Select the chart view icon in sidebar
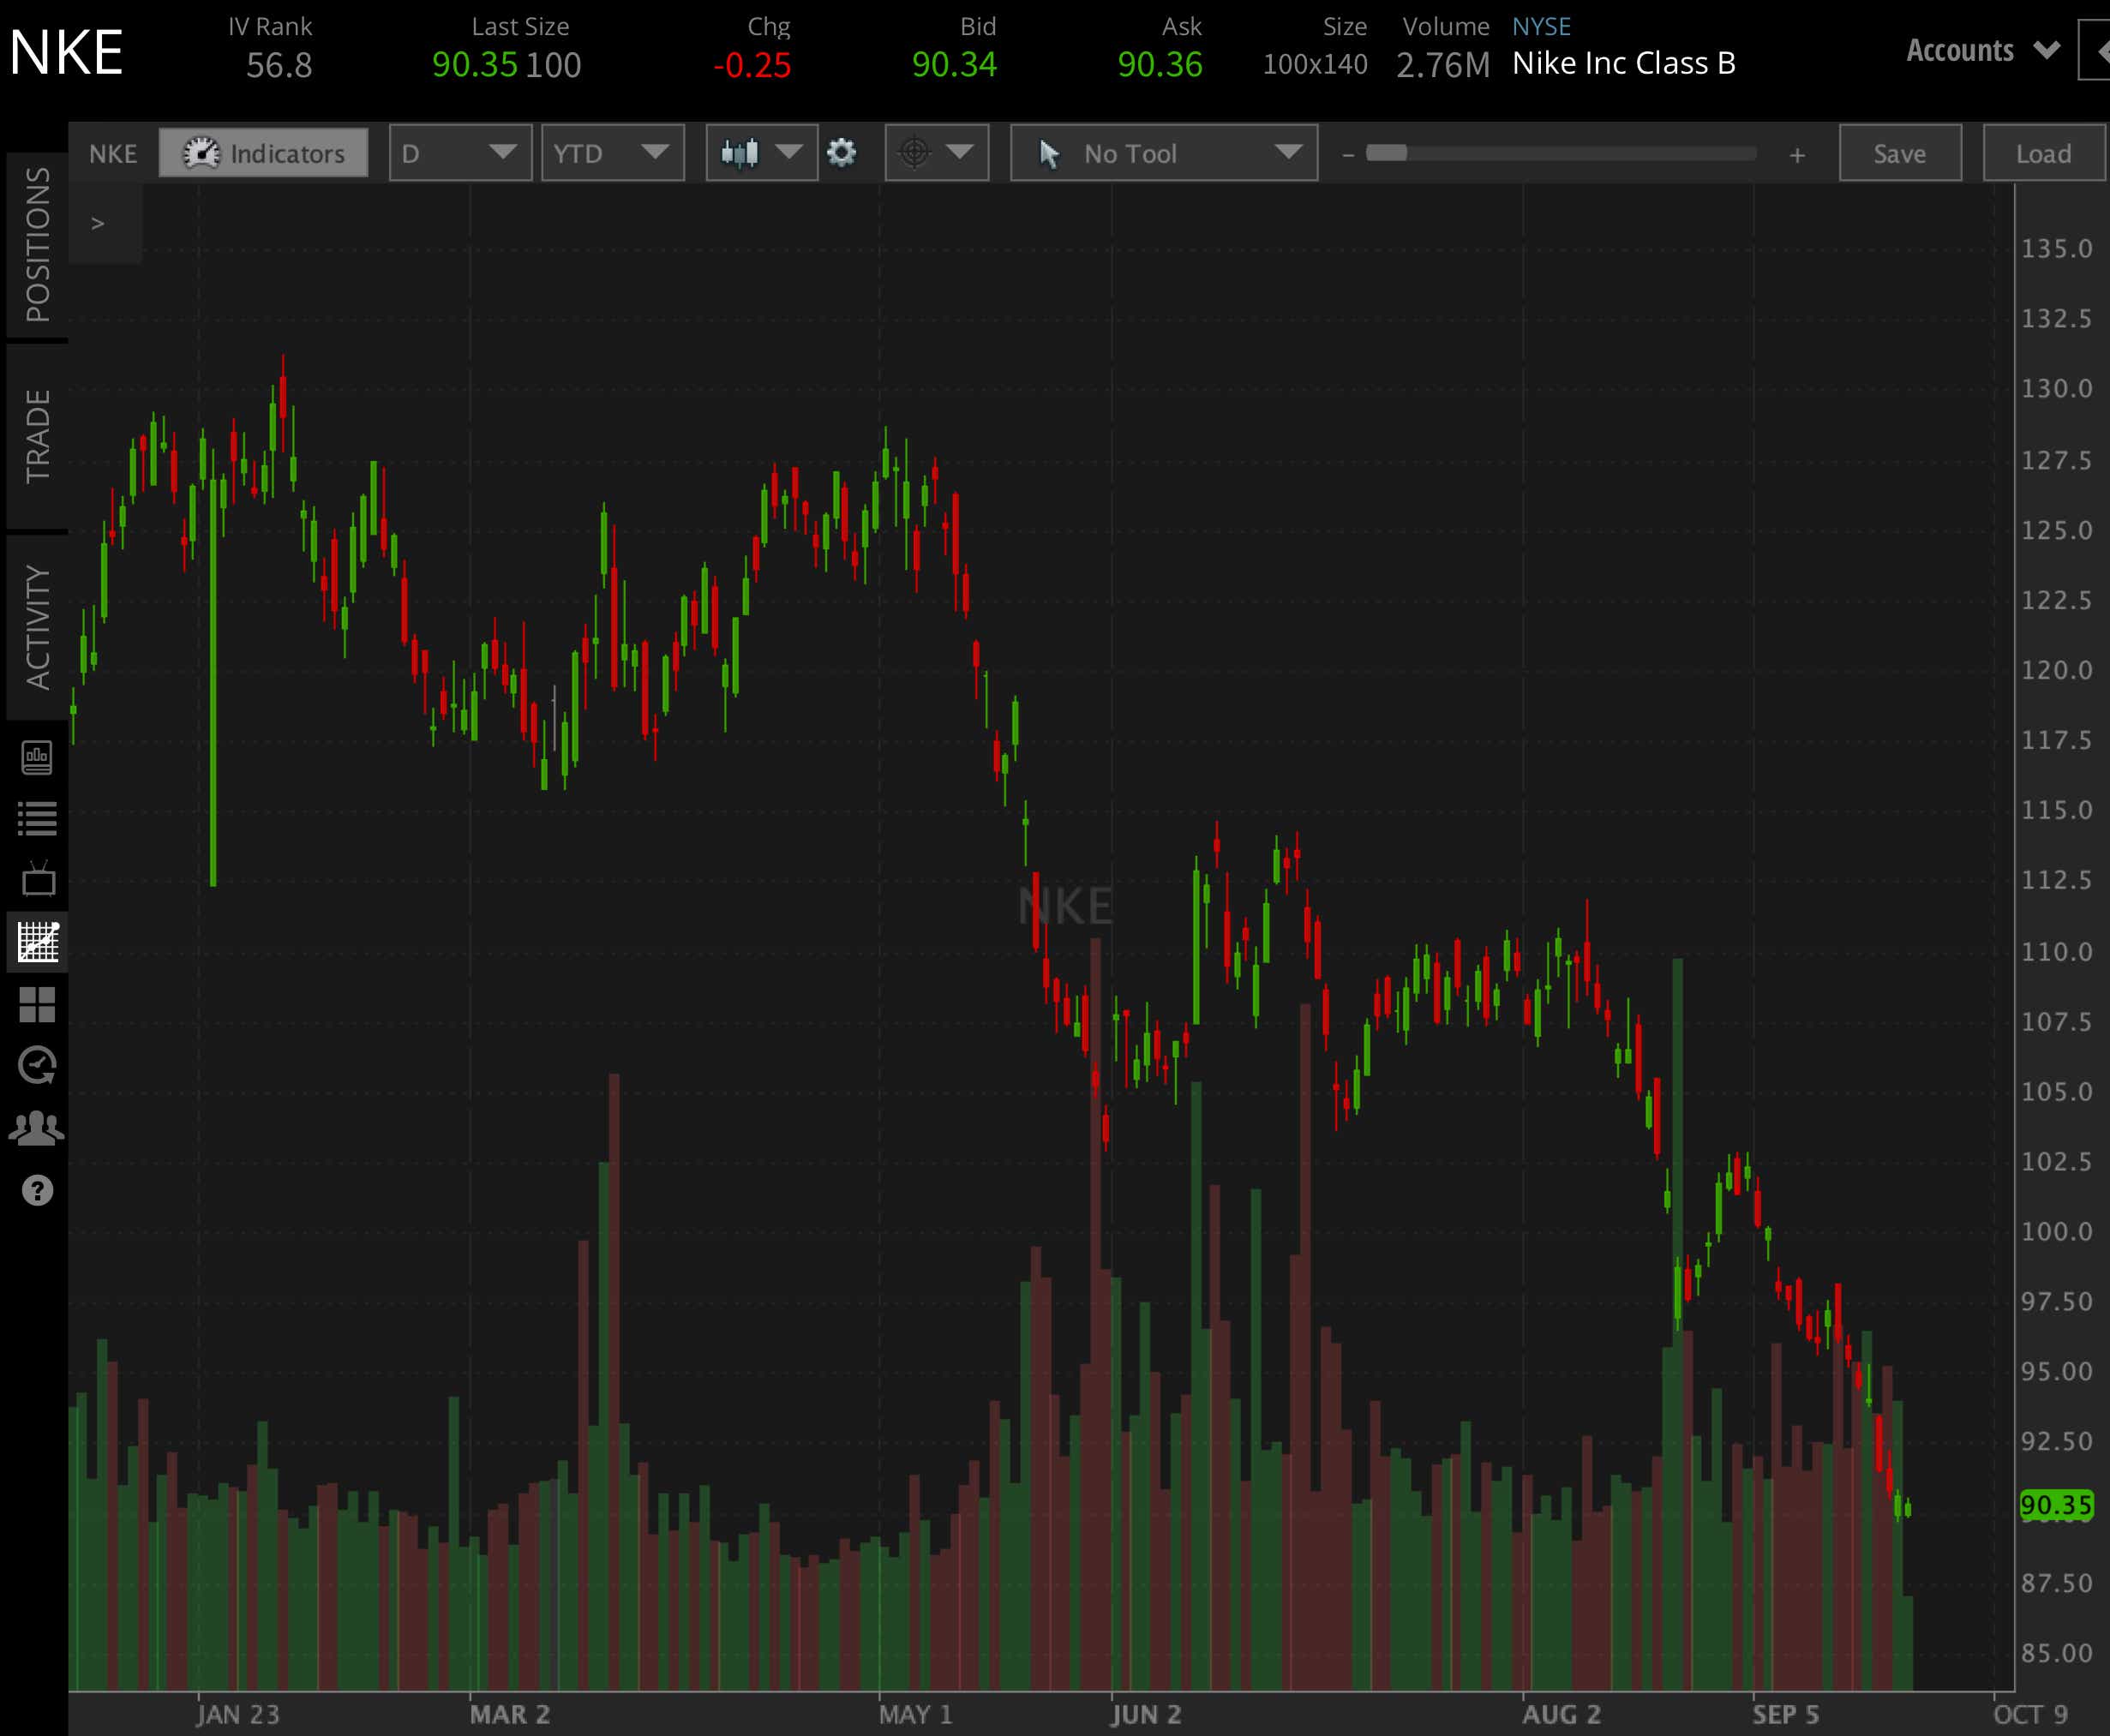2110x1736 pixels. pos(38,942)
